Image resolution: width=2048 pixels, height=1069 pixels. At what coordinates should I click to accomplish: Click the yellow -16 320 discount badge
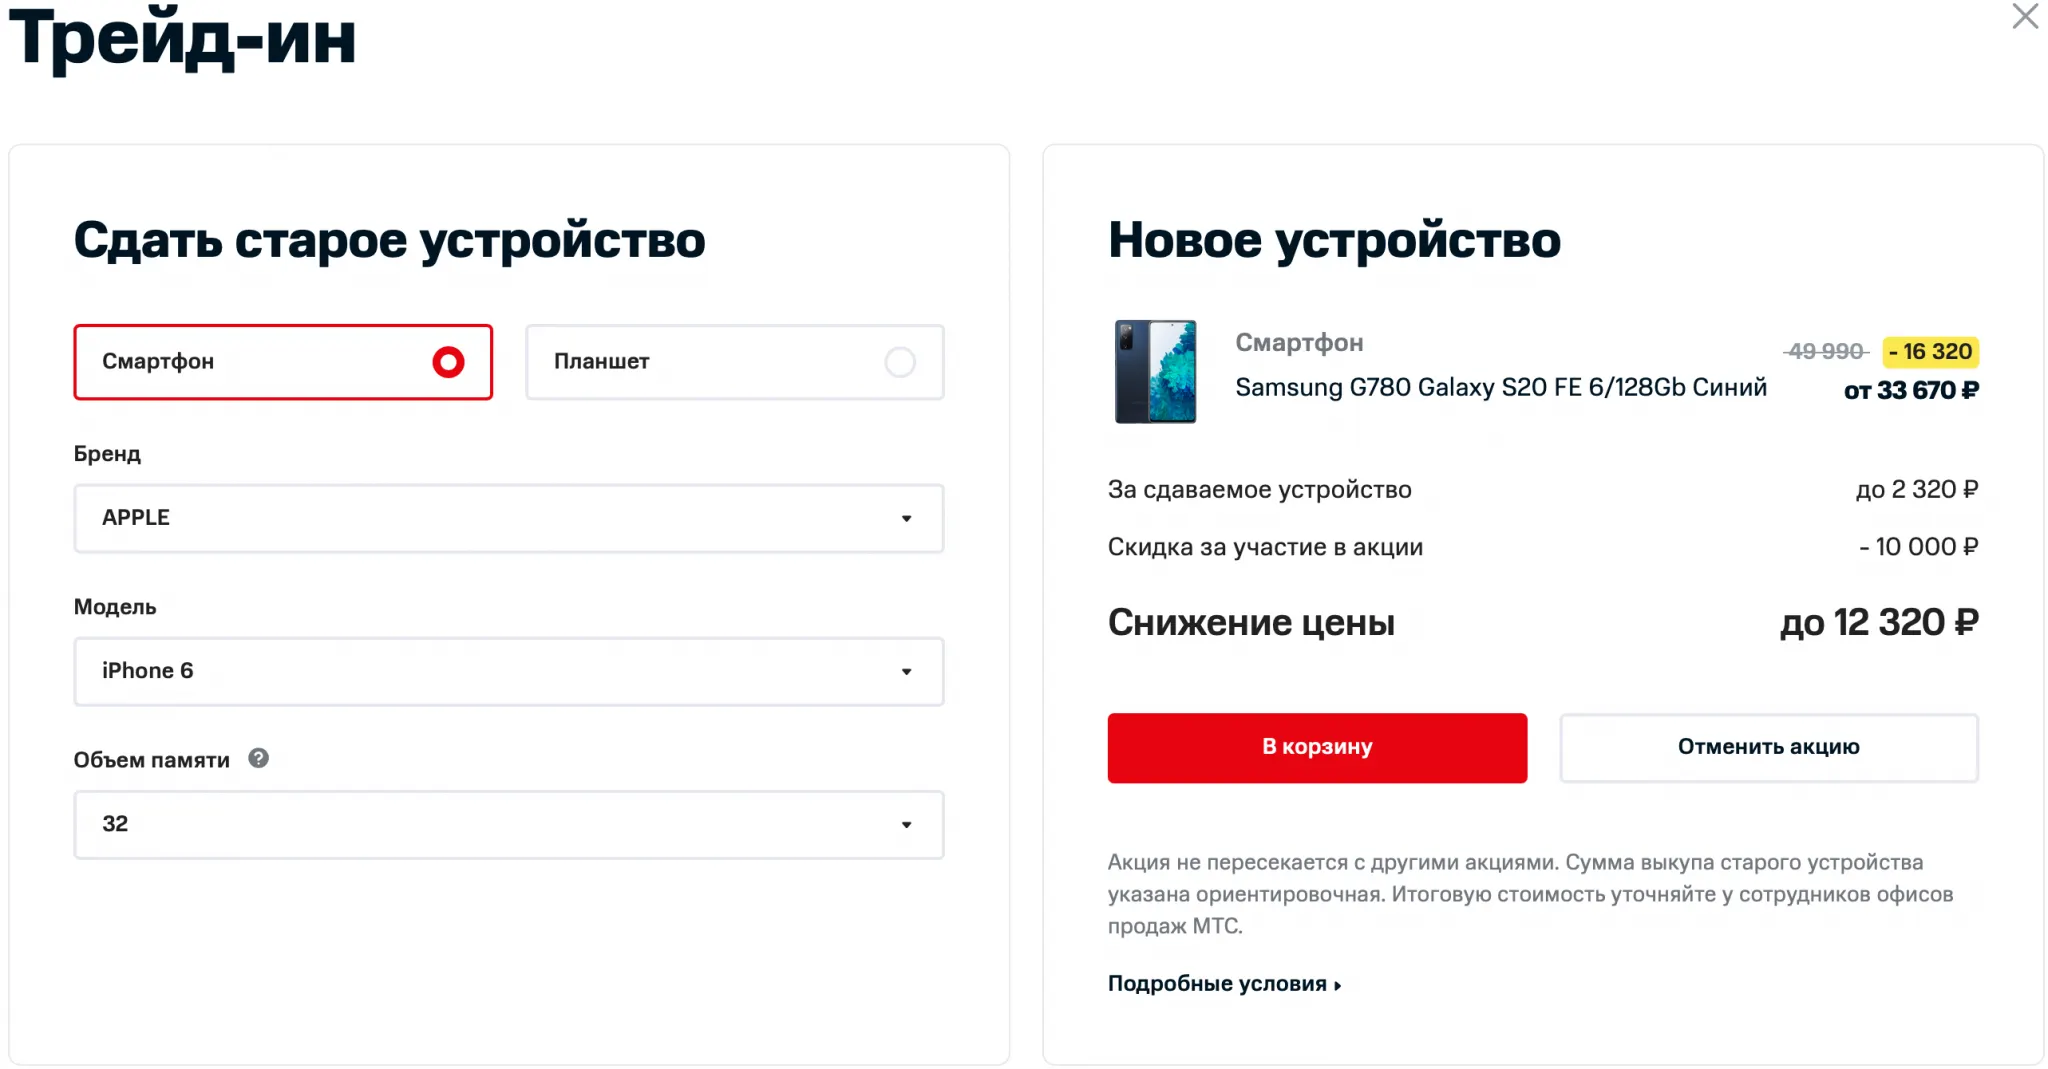[1930, 352]
